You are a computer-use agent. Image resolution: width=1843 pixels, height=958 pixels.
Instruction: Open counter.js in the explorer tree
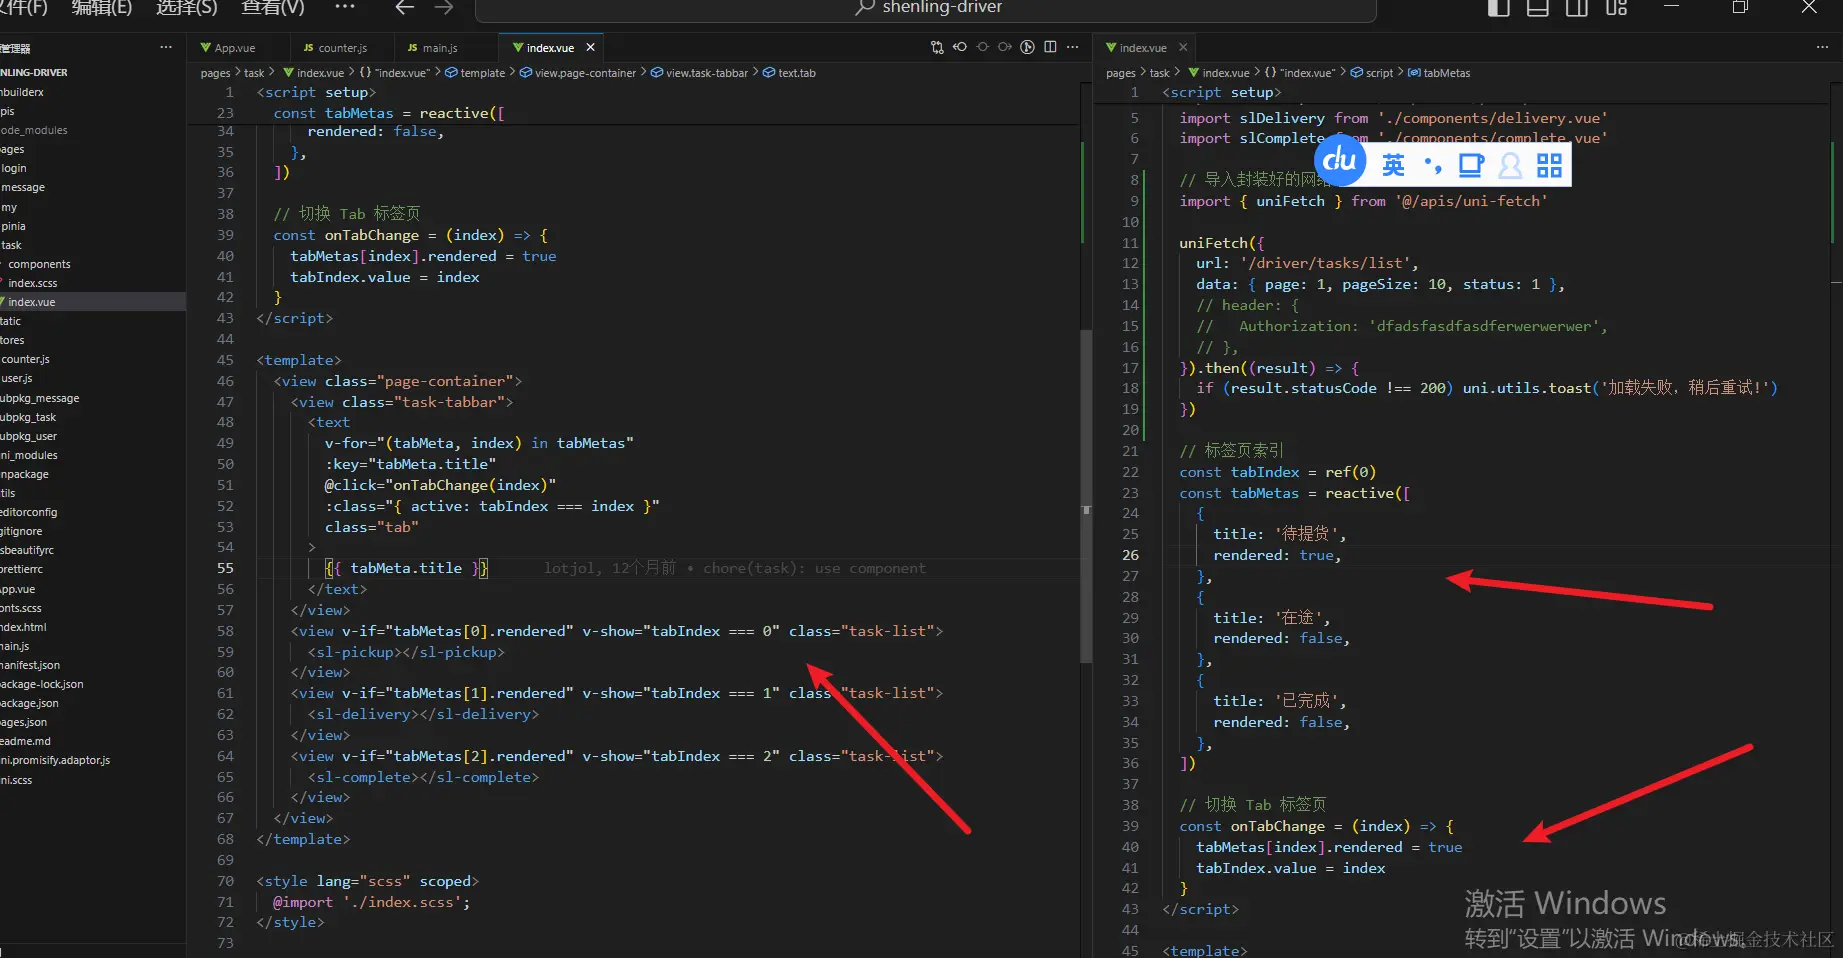[25, 359]
